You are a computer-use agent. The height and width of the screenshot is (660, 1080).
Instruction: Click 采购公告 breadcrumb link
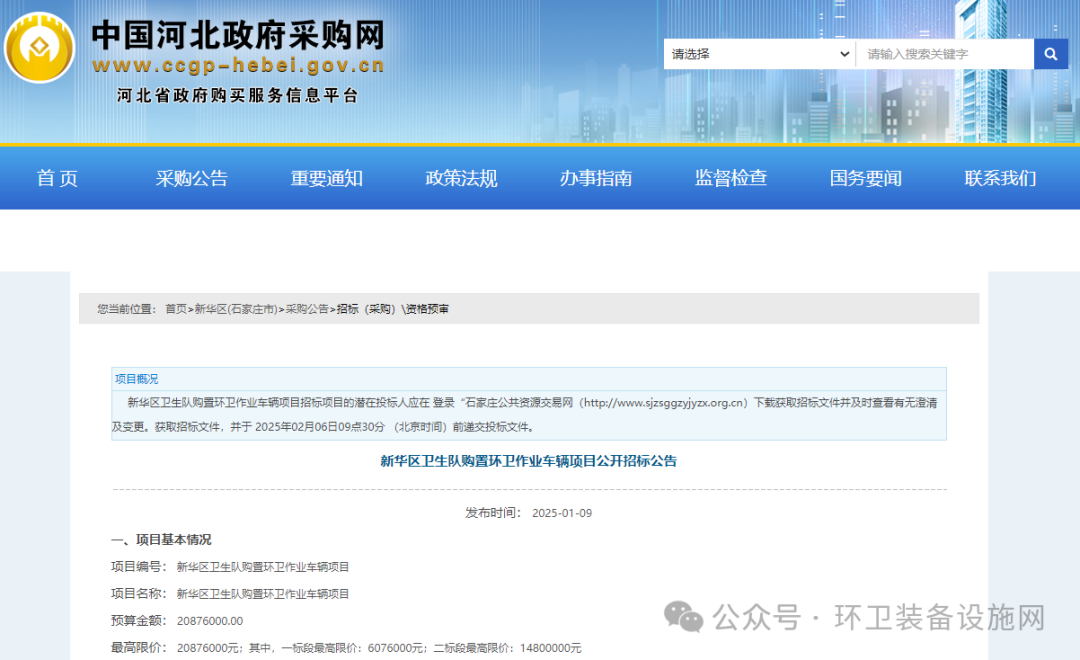click(307, 309)
